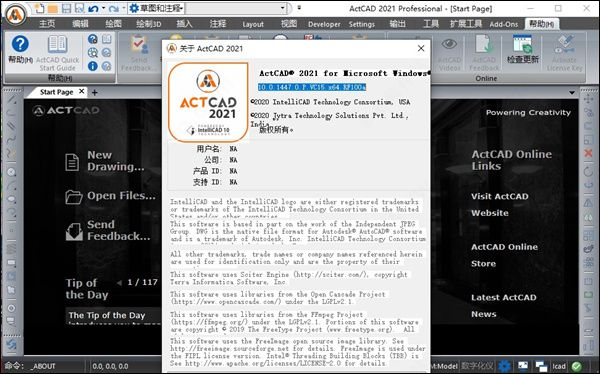The width and height of the screenshot is (600, 374).
Task: Click the green checkmark status icon
Action: point(577,366)
